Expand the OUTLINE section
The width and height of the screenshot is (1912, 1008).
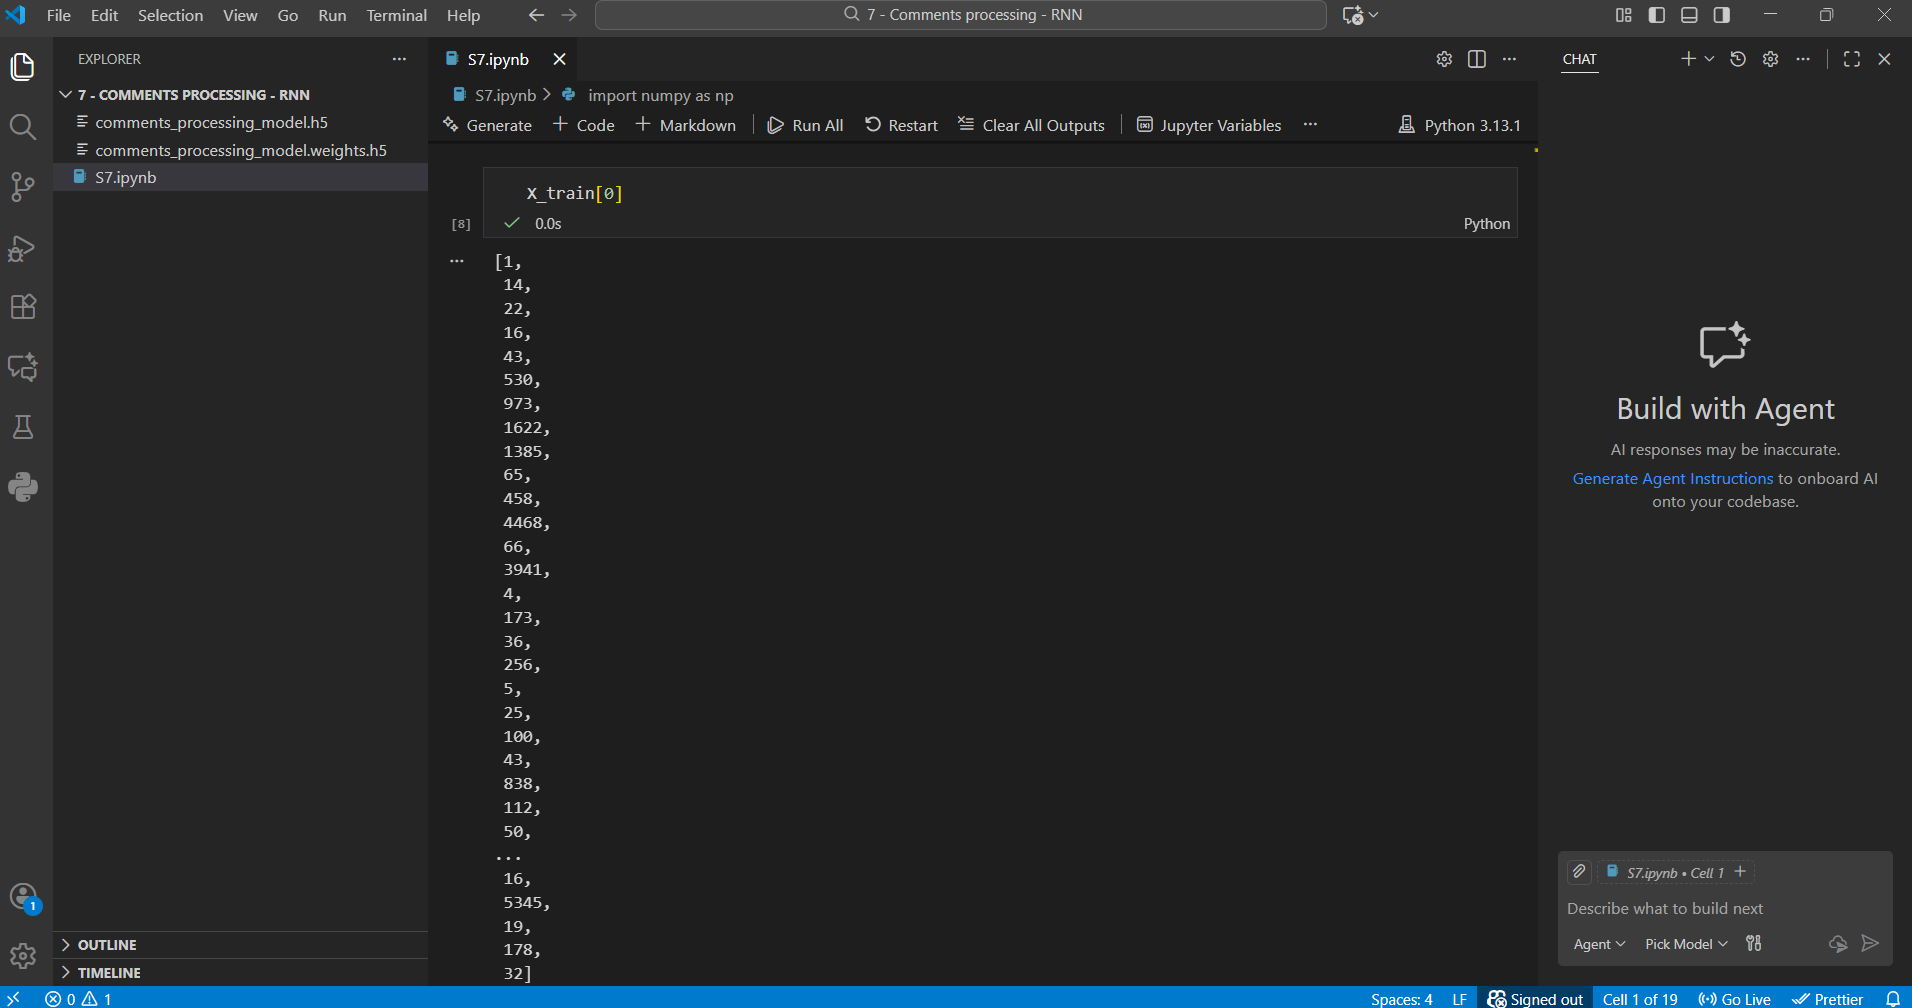pos(107,945)
